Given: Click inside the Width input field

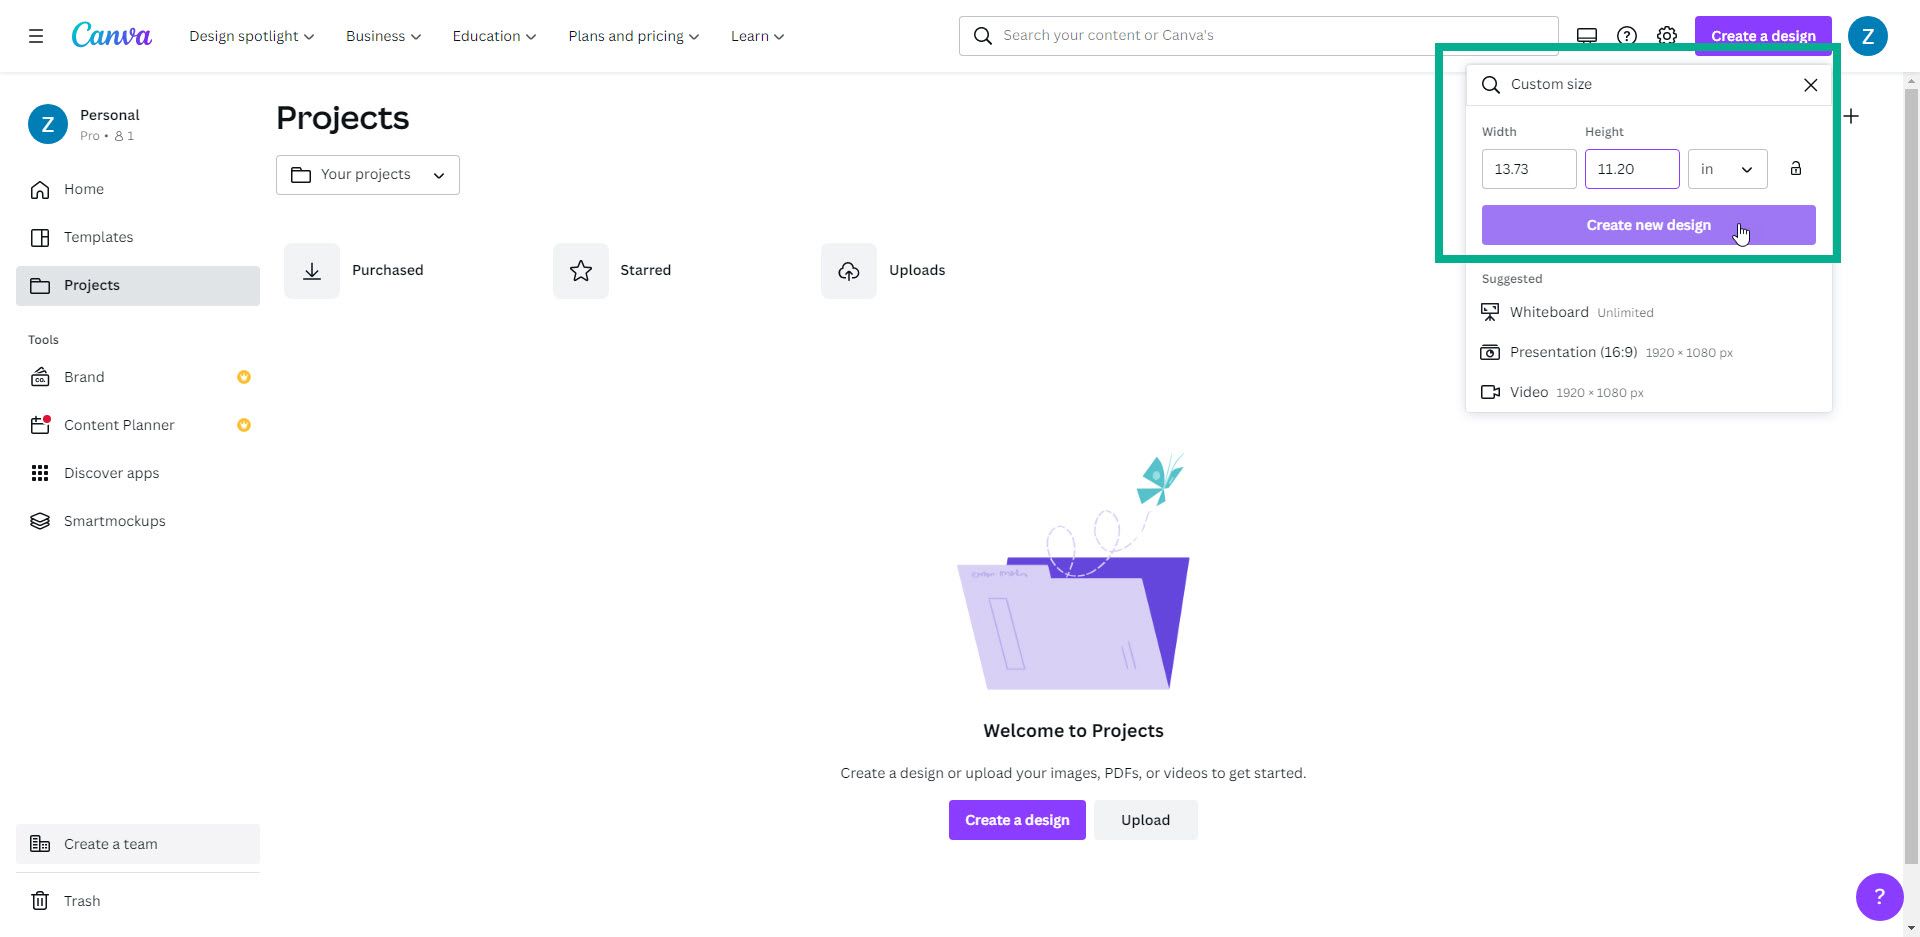Looking at the screenshot, I should (x=1528, y=168).
